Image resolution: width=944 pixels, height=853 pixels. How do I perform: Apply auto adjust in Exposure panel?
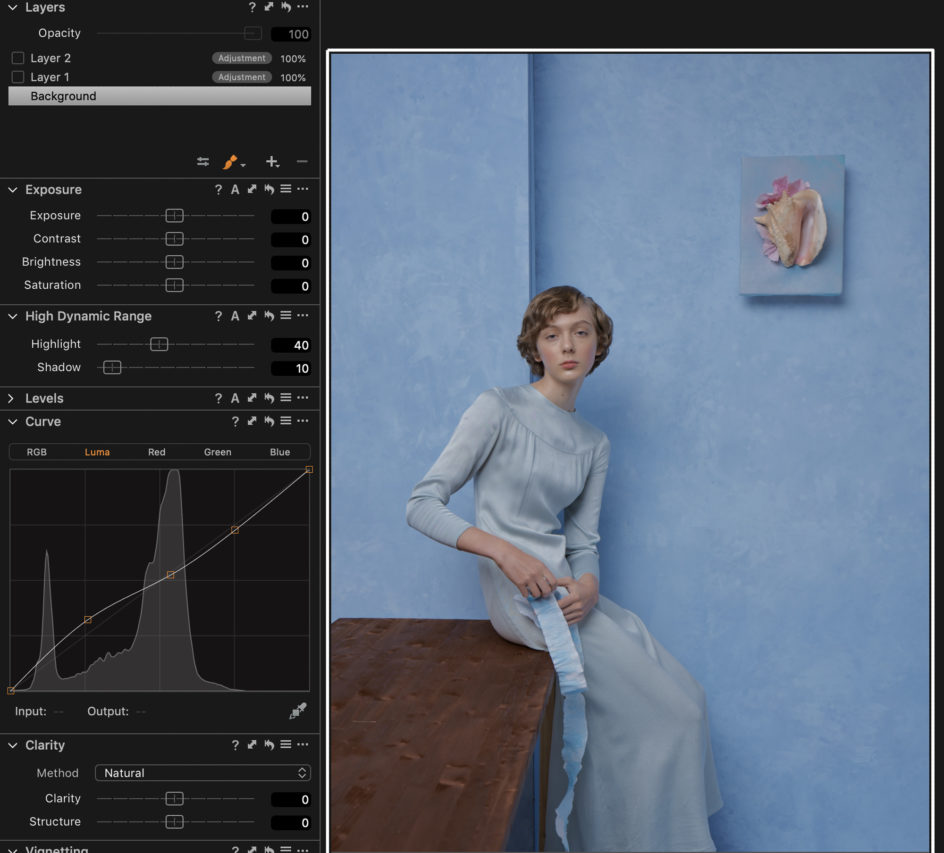click(235, 190)
